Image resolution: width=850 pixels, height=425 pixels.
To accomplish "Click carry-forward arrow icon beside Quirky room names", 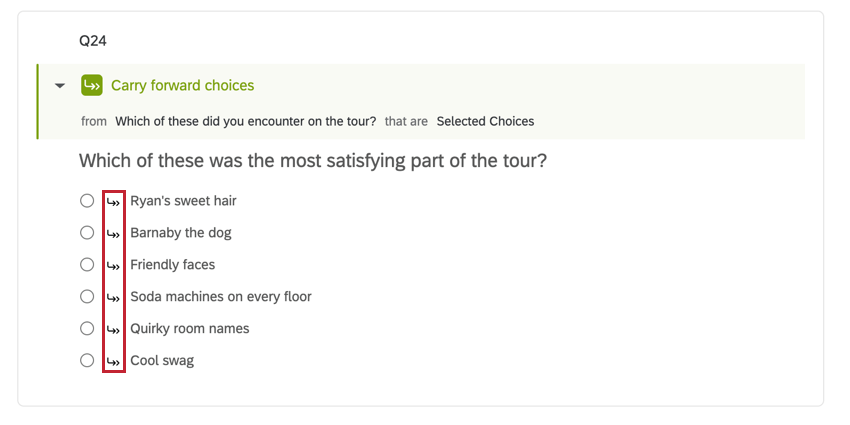I will pyautogui.click(x=113, y=329).
